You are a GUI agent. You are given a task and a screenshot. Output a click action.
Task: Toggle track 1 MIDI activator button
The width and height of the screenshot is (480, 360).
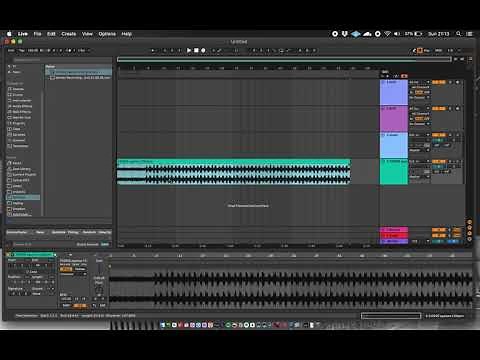tap(439, 82)
